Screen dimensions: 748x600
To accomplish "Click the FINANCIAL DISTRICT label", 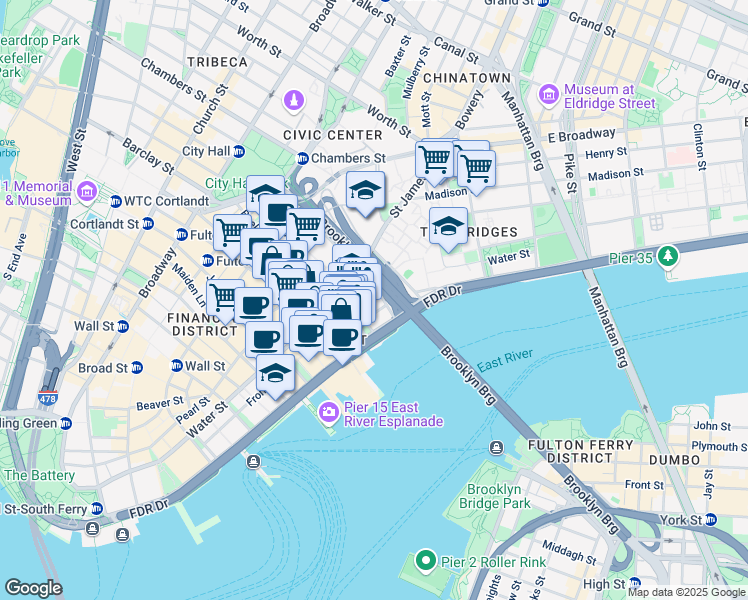I will (205, 324).
